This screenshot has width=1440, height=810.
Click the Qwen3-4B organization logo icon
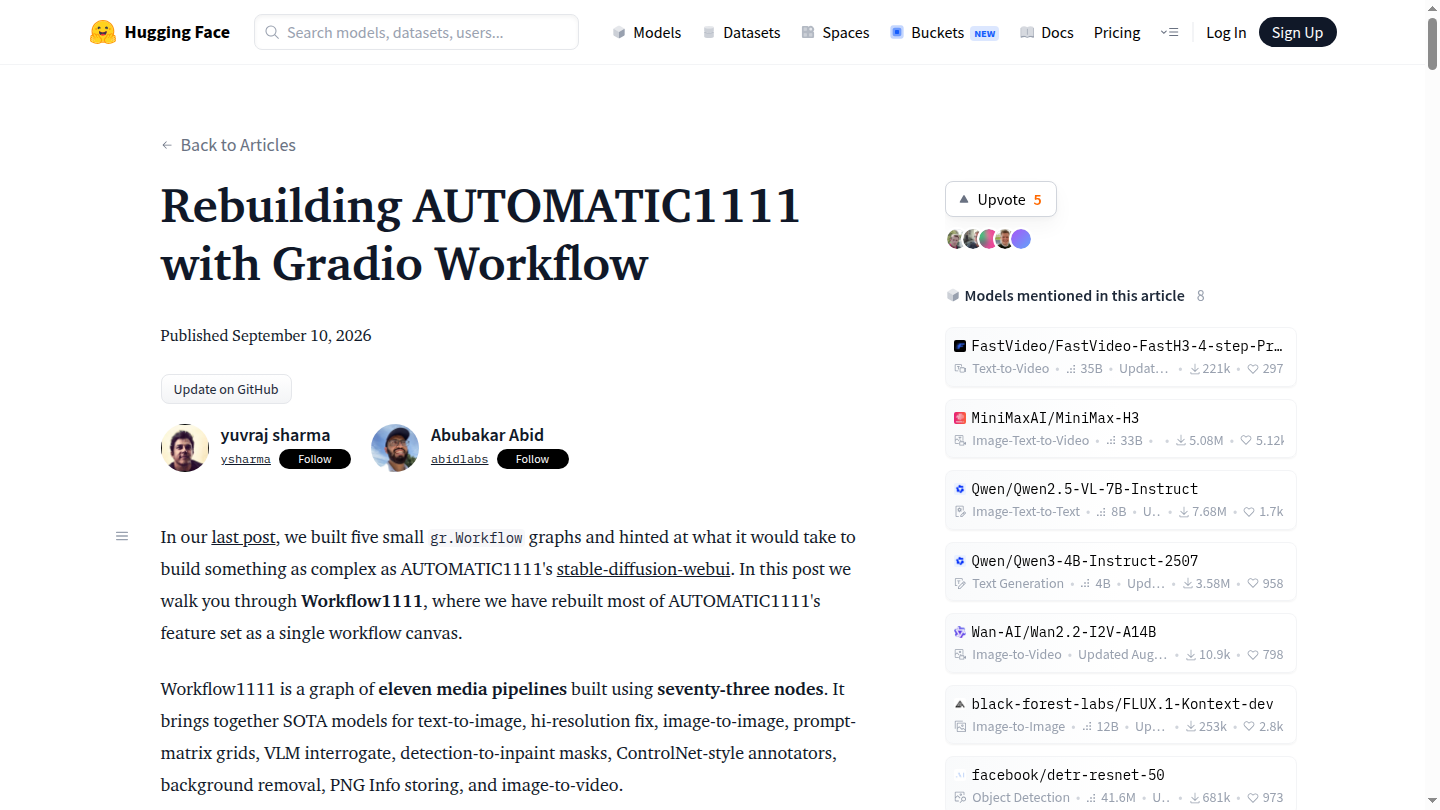tap(960, 561)
